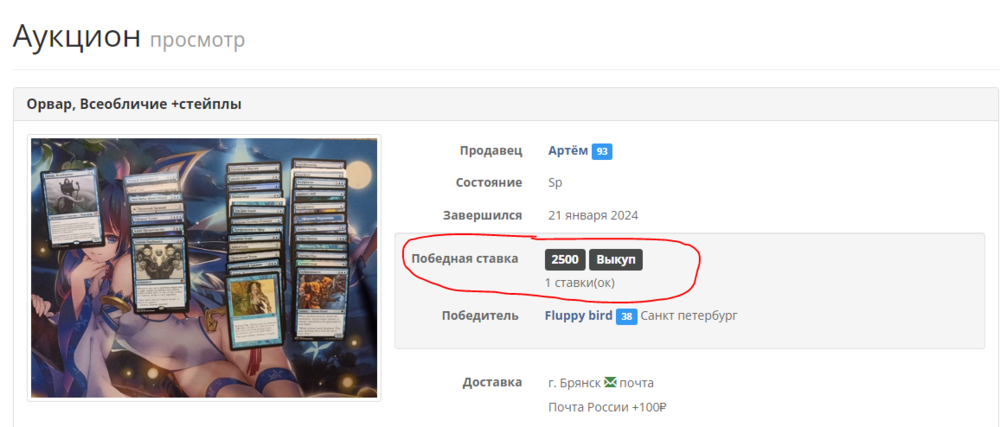
Task: Click the end date 21 января 2024
Action: (x=593, y=215)
